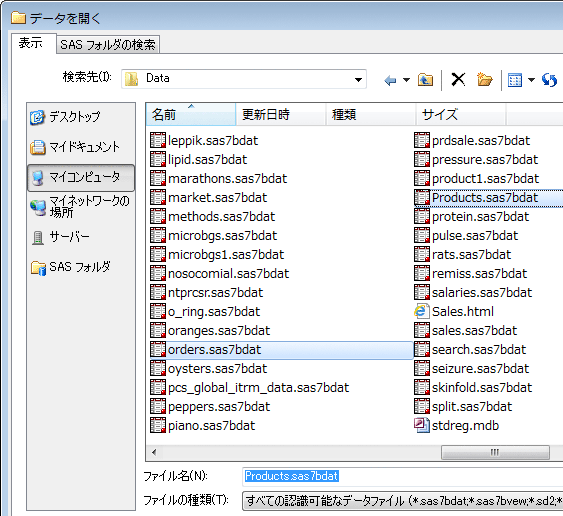563x516 pixels.
Task: Click the Sales.html Internet Explorer file icon
Action: [422, 311]
